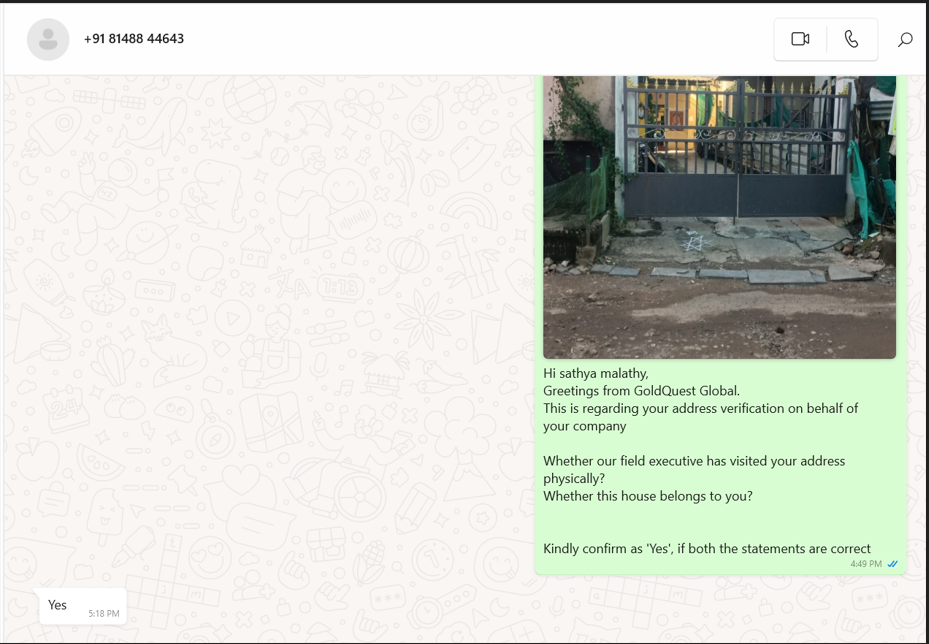The image size is (929, 644).
Task: Click the 'Whether our field executive' line
Action: [x=694, y=461]
